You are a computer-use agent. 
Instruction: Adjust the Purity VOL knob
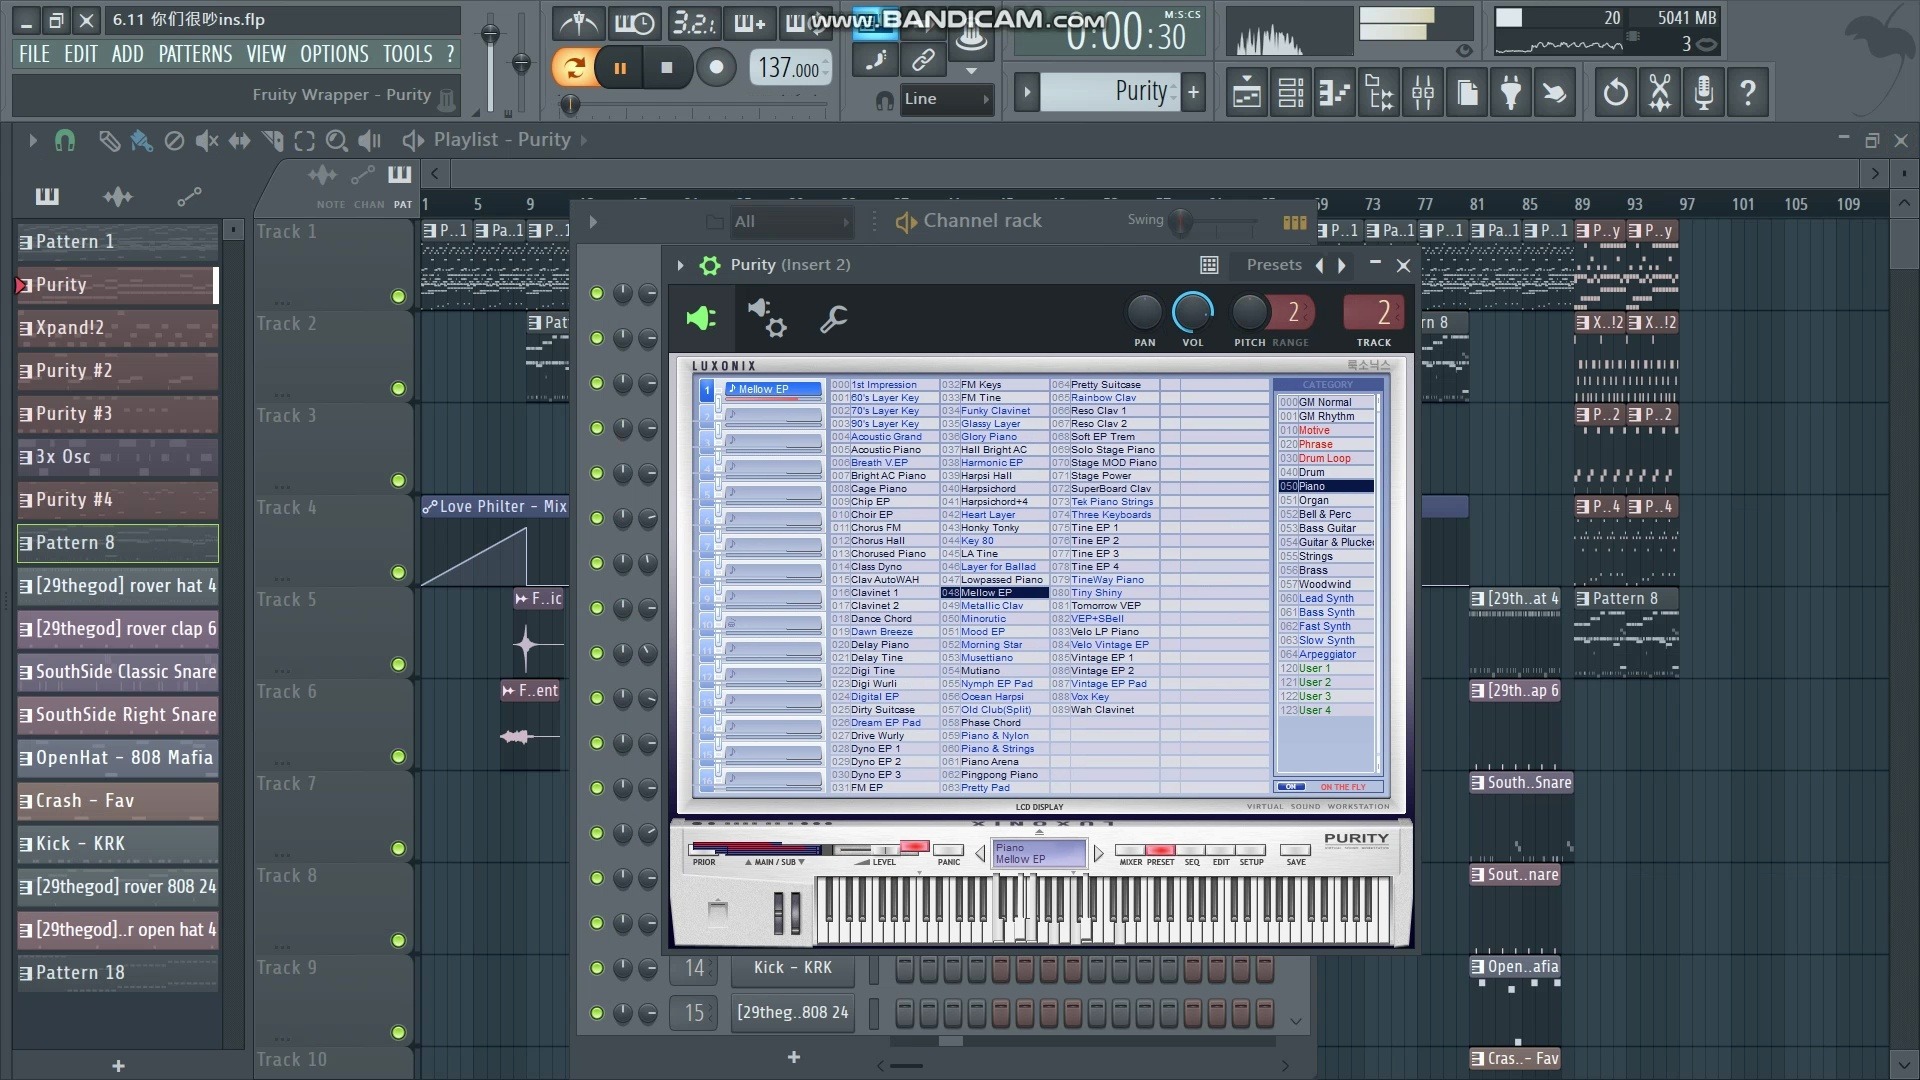pyautogui.click(x=1192, y=313)
